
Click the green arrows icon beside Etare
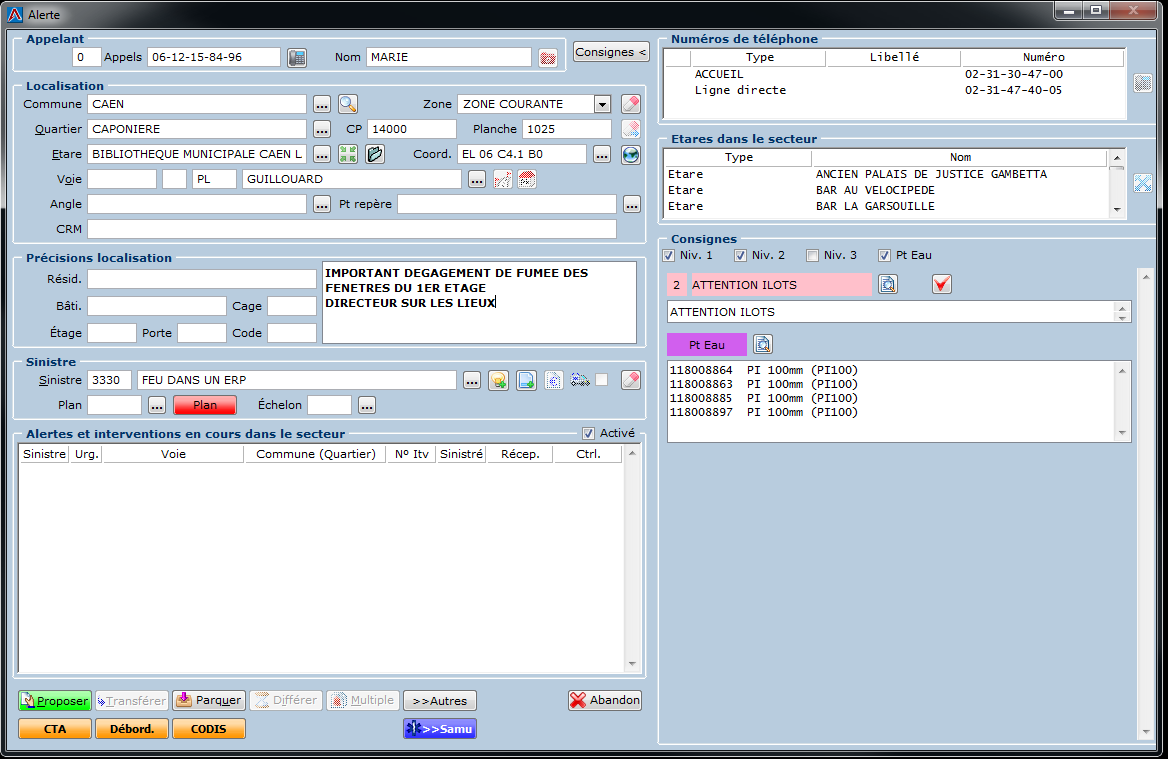348,154
